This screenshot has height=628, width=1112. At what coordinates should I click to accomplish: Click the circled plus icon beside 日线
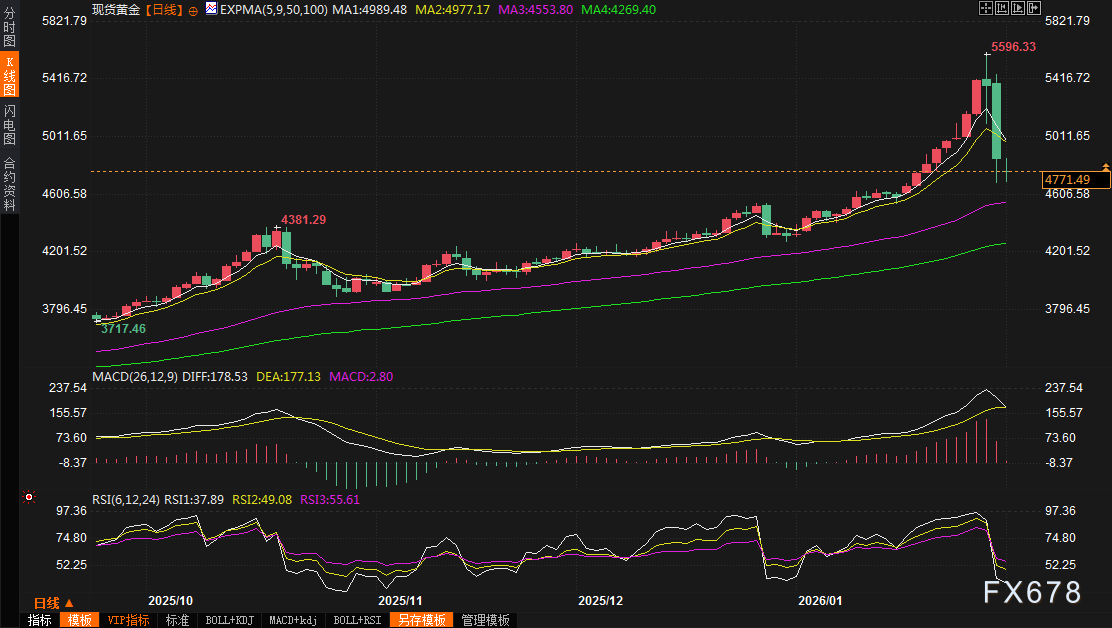coord(193,10)
